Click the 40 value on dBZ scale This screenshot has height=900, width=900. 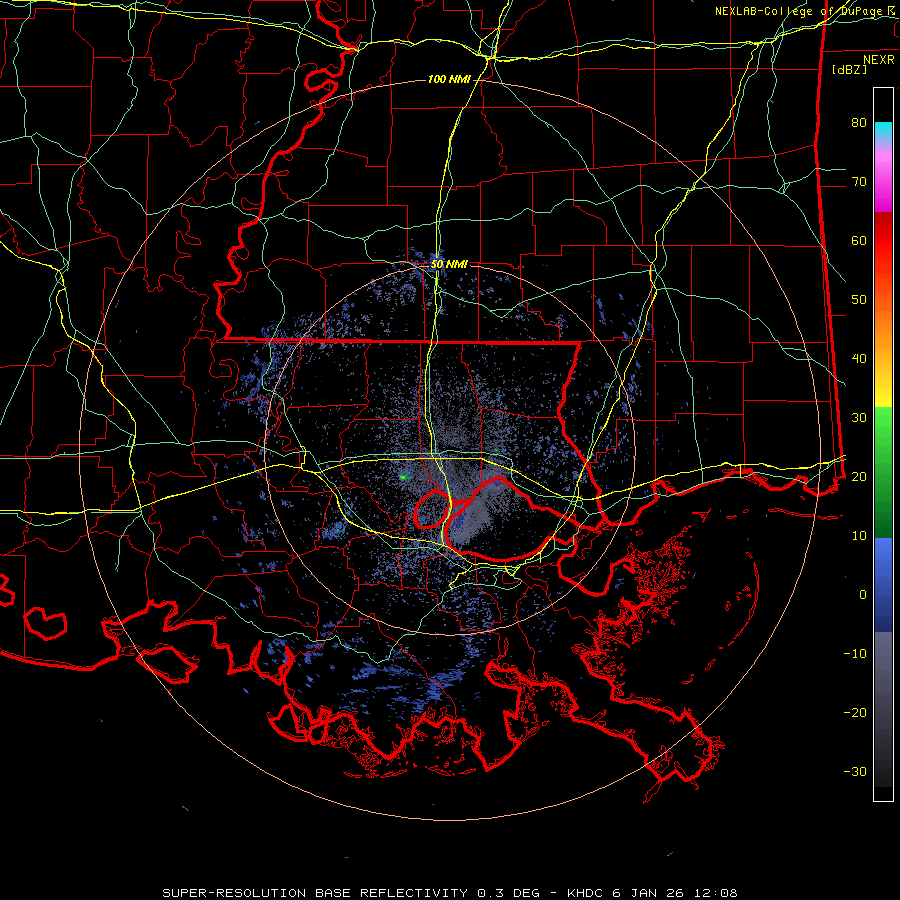pyautogui.click(x=859, y=359)
